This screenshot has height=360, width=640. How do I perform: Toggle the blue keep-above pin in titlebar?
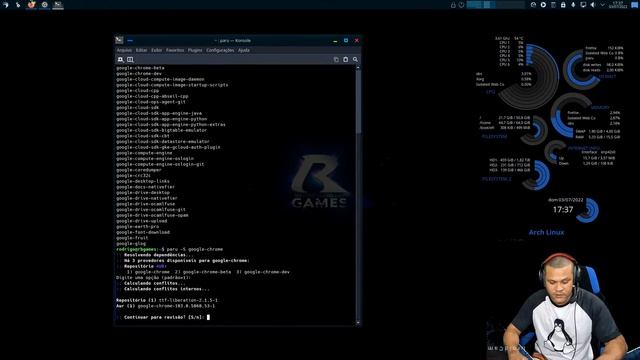[130, 40]
